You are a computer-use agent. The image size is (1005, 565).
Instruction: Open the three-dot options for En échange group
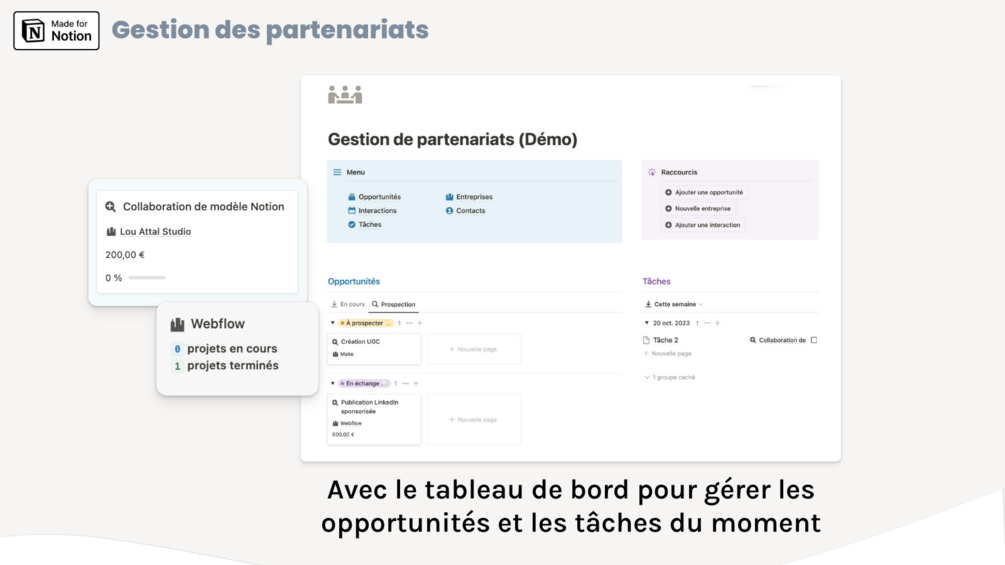click(x=405, y=383)
